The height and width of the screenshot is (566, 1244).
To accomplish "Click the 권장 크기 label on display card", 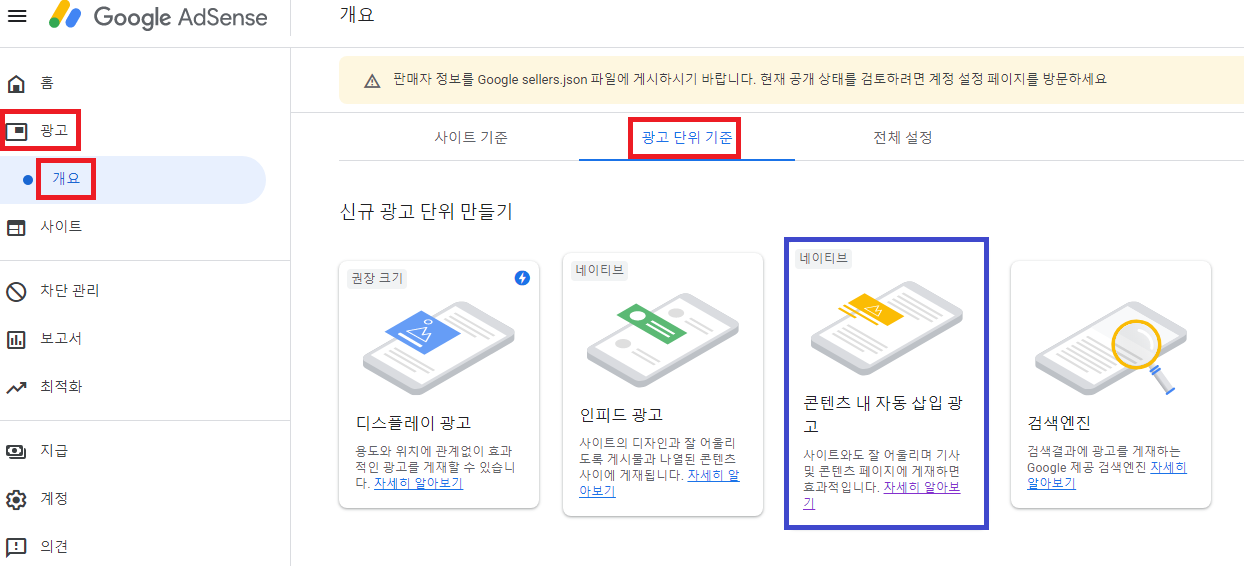I will 377,278.
